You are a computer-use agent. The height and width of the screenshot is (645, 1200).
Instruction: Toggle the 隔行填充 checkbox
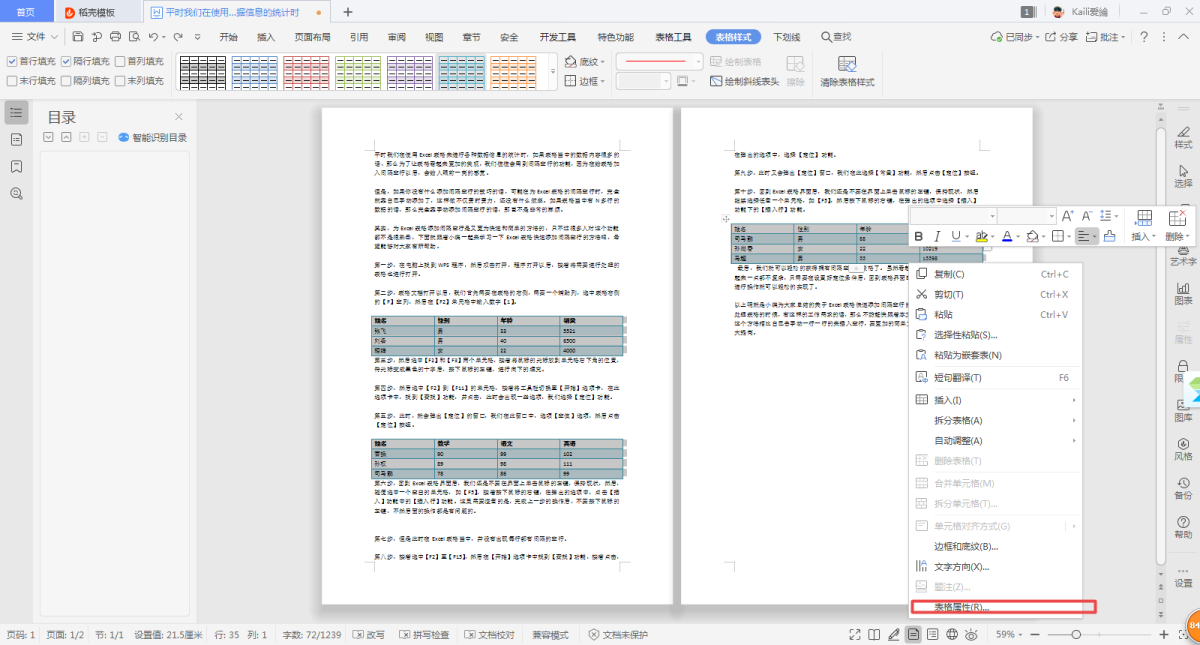coord(66,61)
